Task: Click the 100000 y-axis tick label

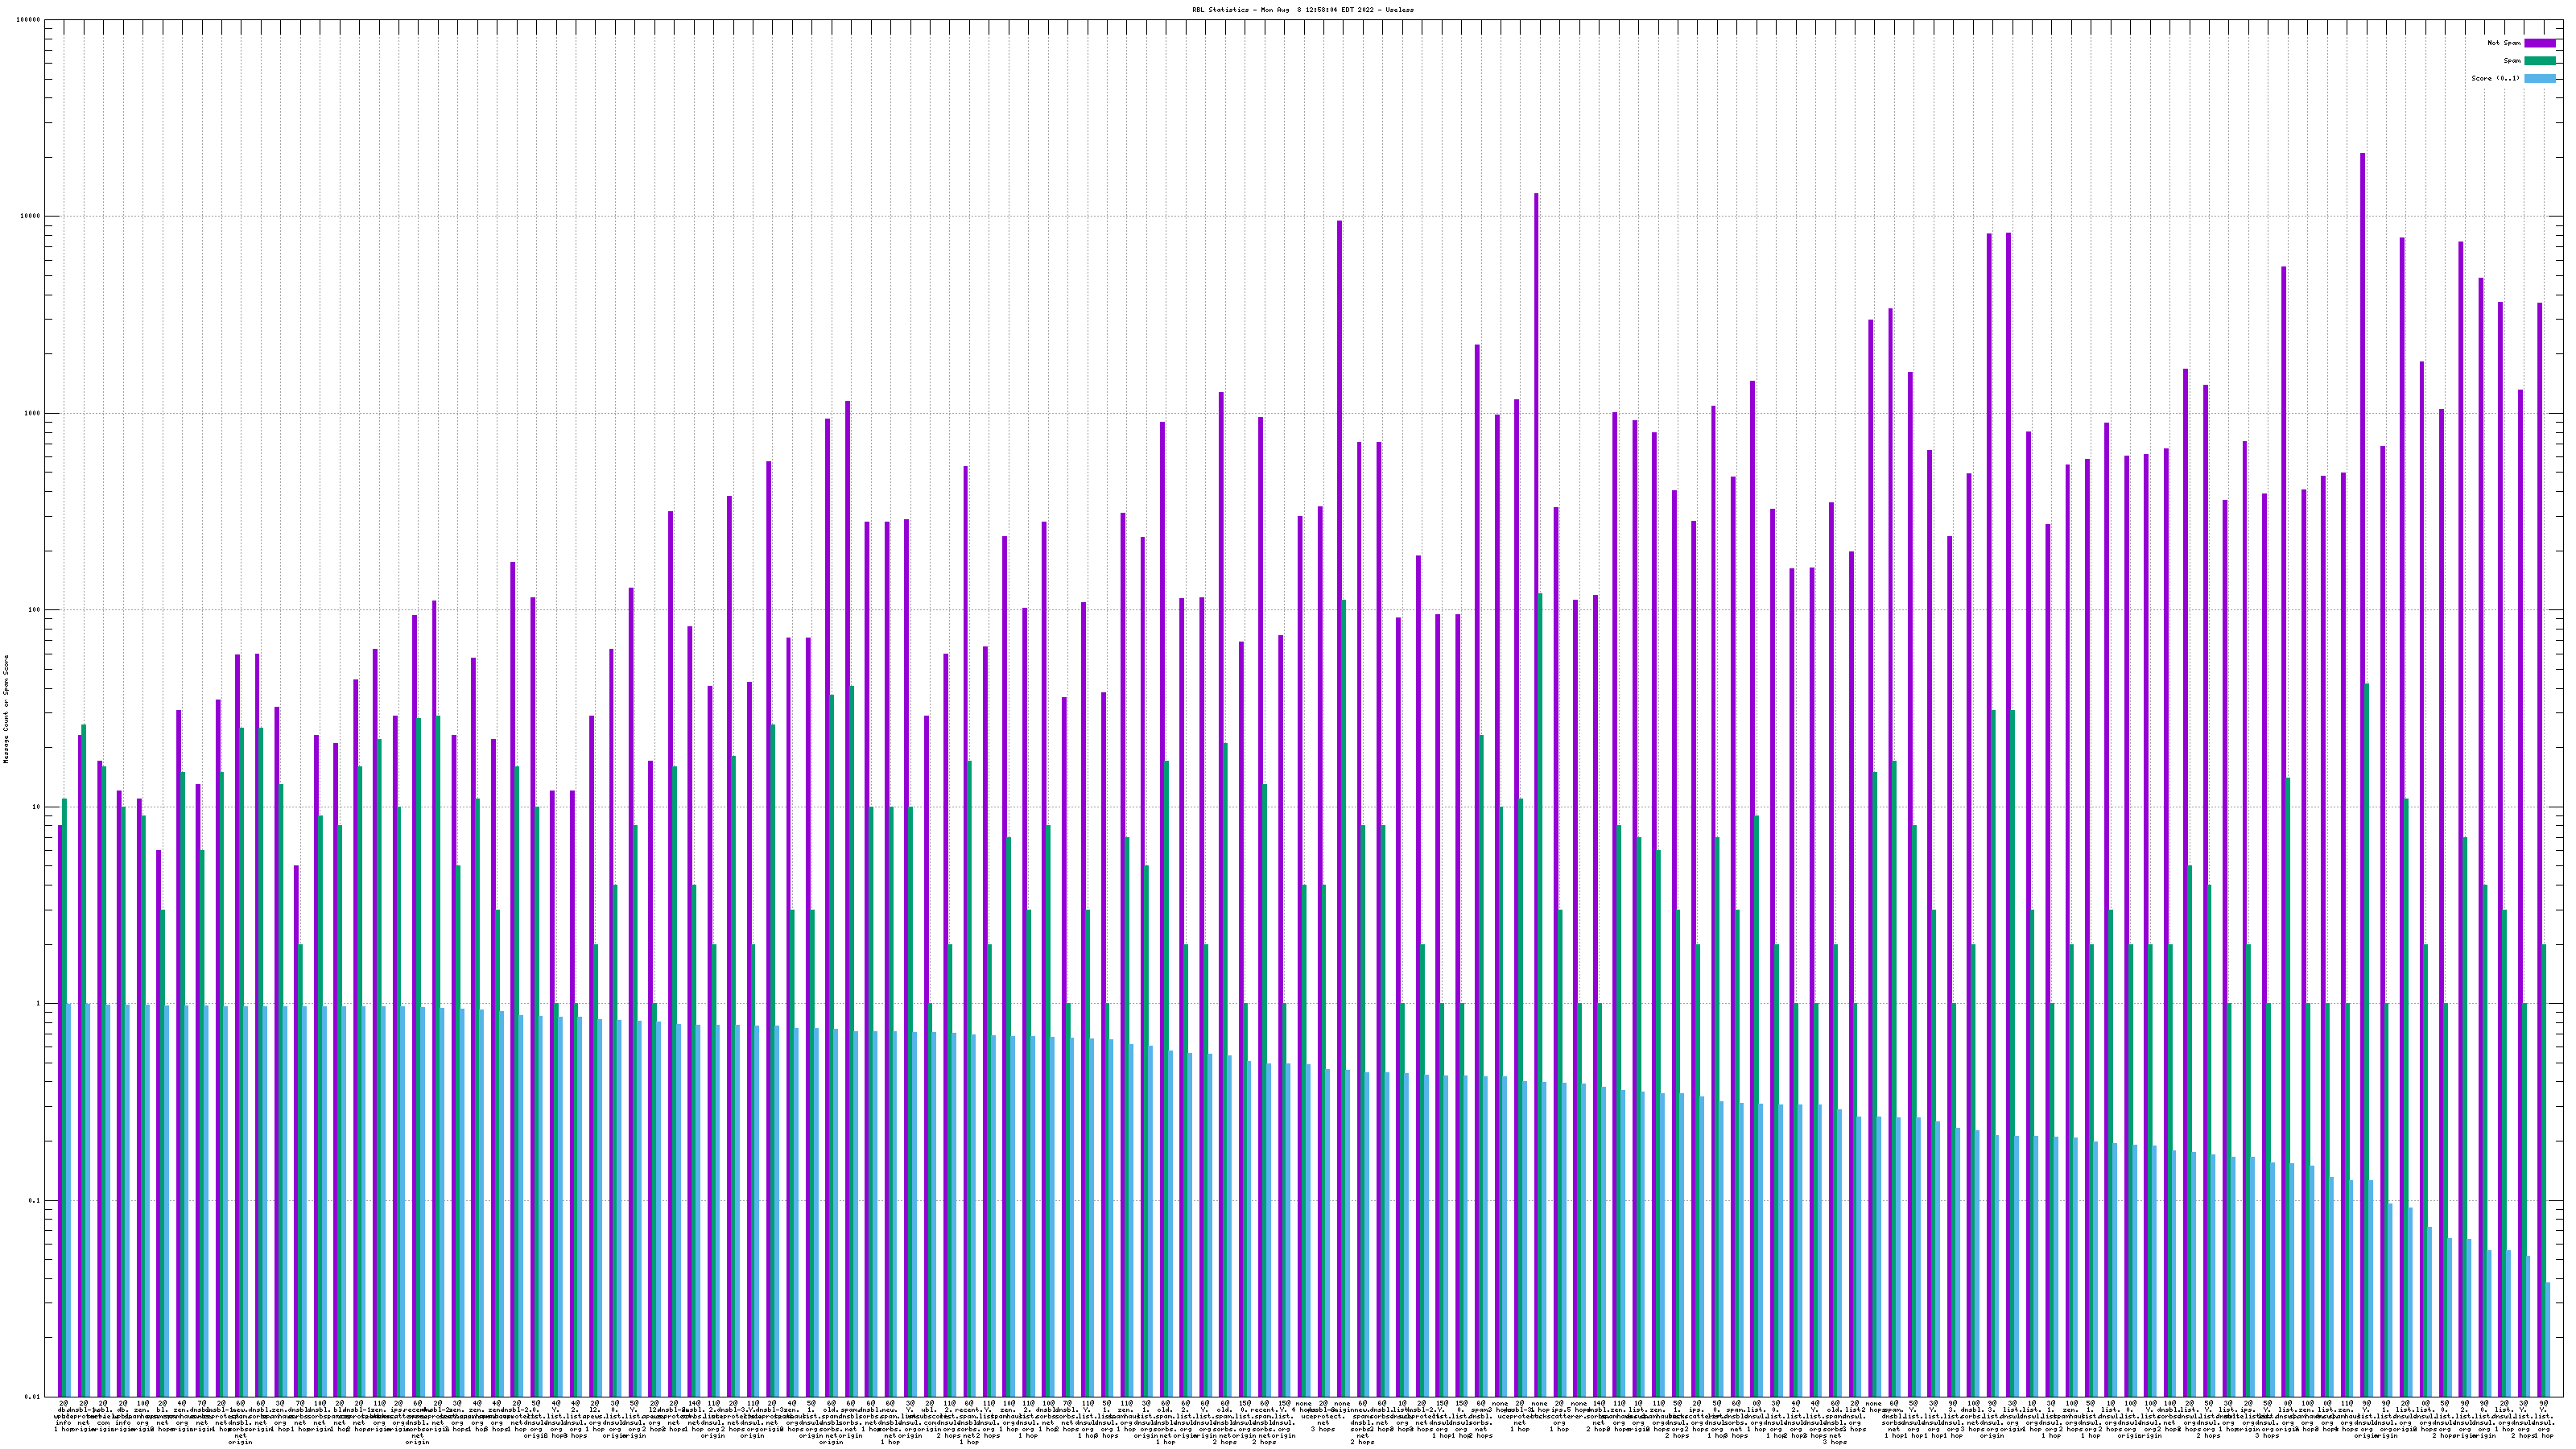Action: (x=30, y=20)
